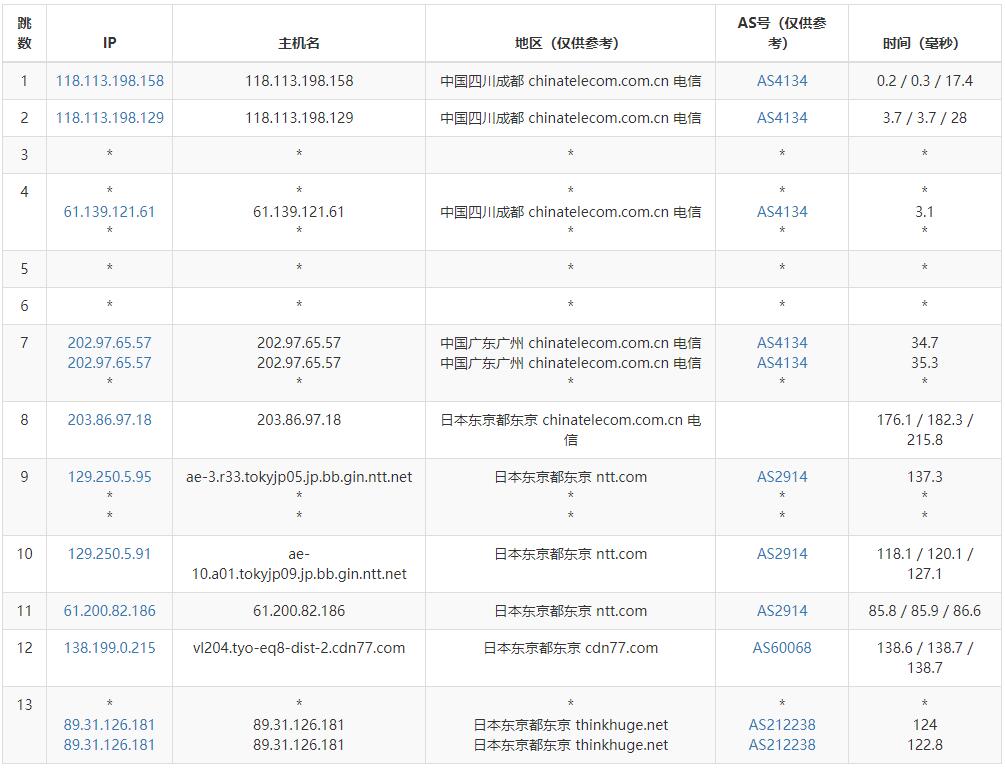1006x768 pixels.
Task: Click the plain 61.200.82.186 hostname cell
Action: click(299, 611)
